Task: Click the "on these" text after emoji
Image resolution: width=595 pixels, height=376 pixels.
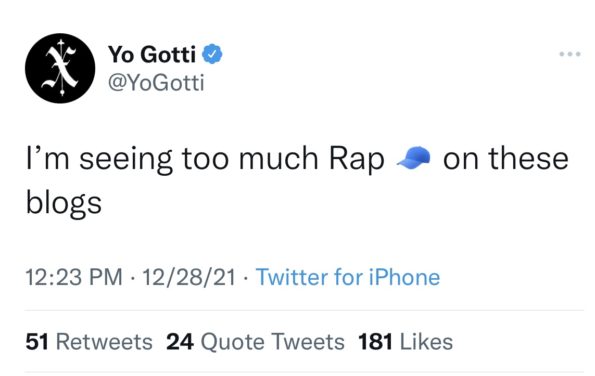Action: [506, 158]
